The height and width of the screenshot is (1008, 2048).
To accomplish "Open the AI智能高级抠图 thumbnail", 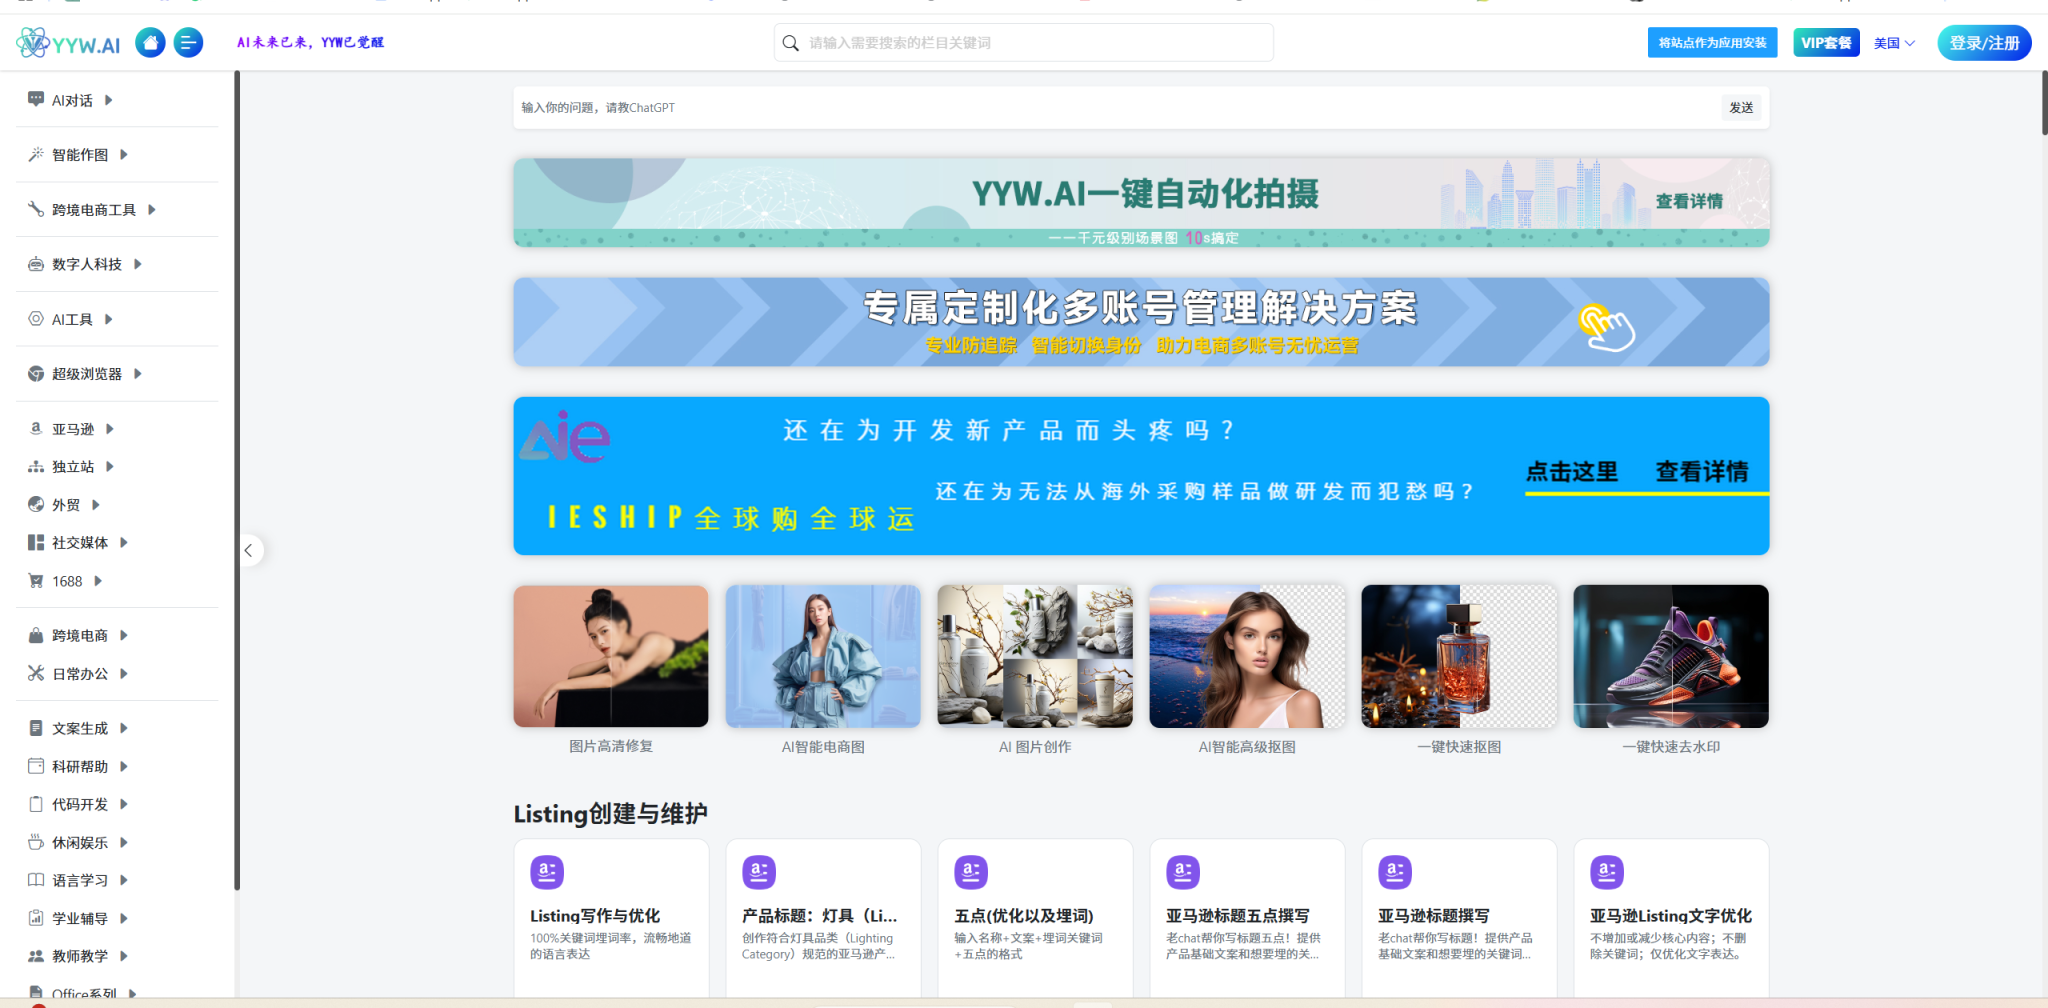I will [1247, 656].
